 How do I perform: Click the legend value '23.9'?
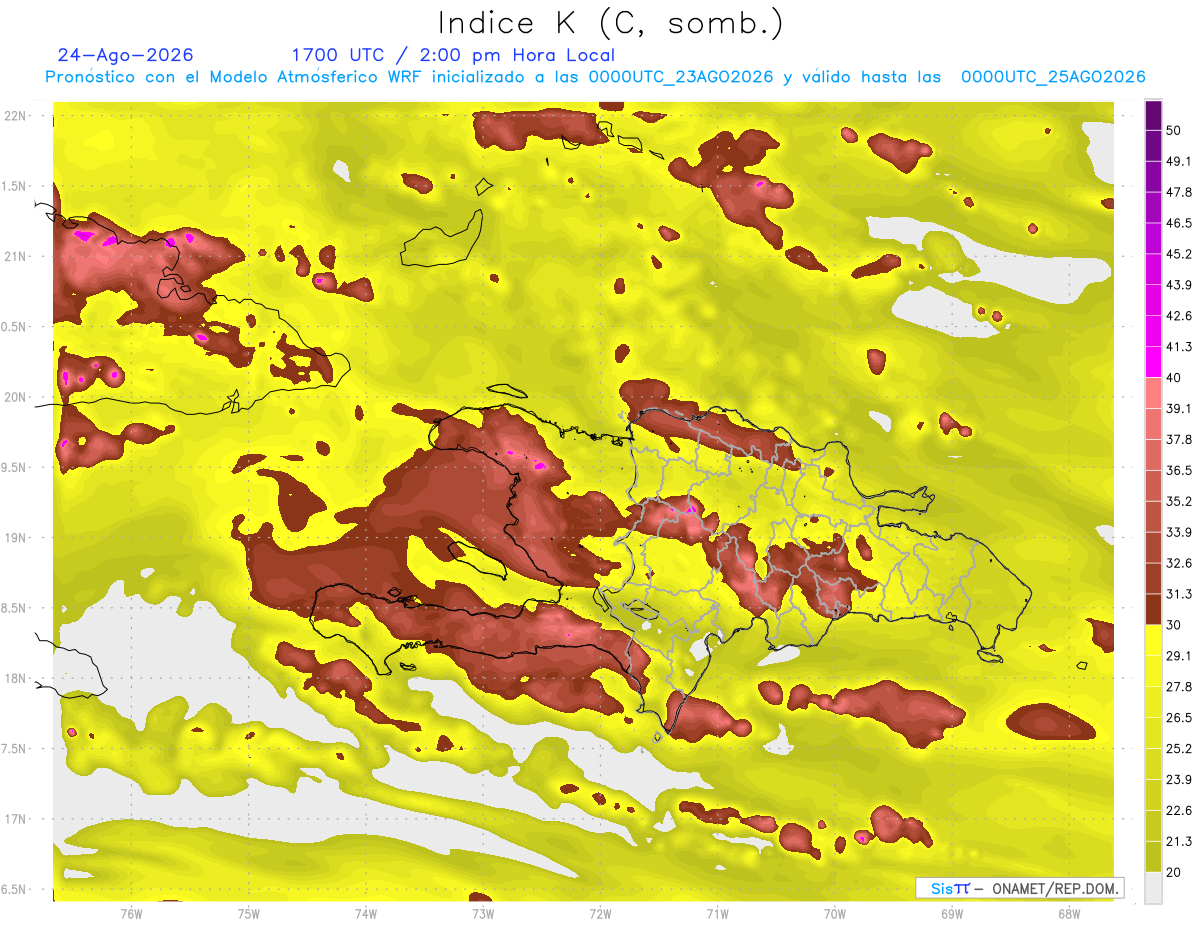pos(1178,780)
